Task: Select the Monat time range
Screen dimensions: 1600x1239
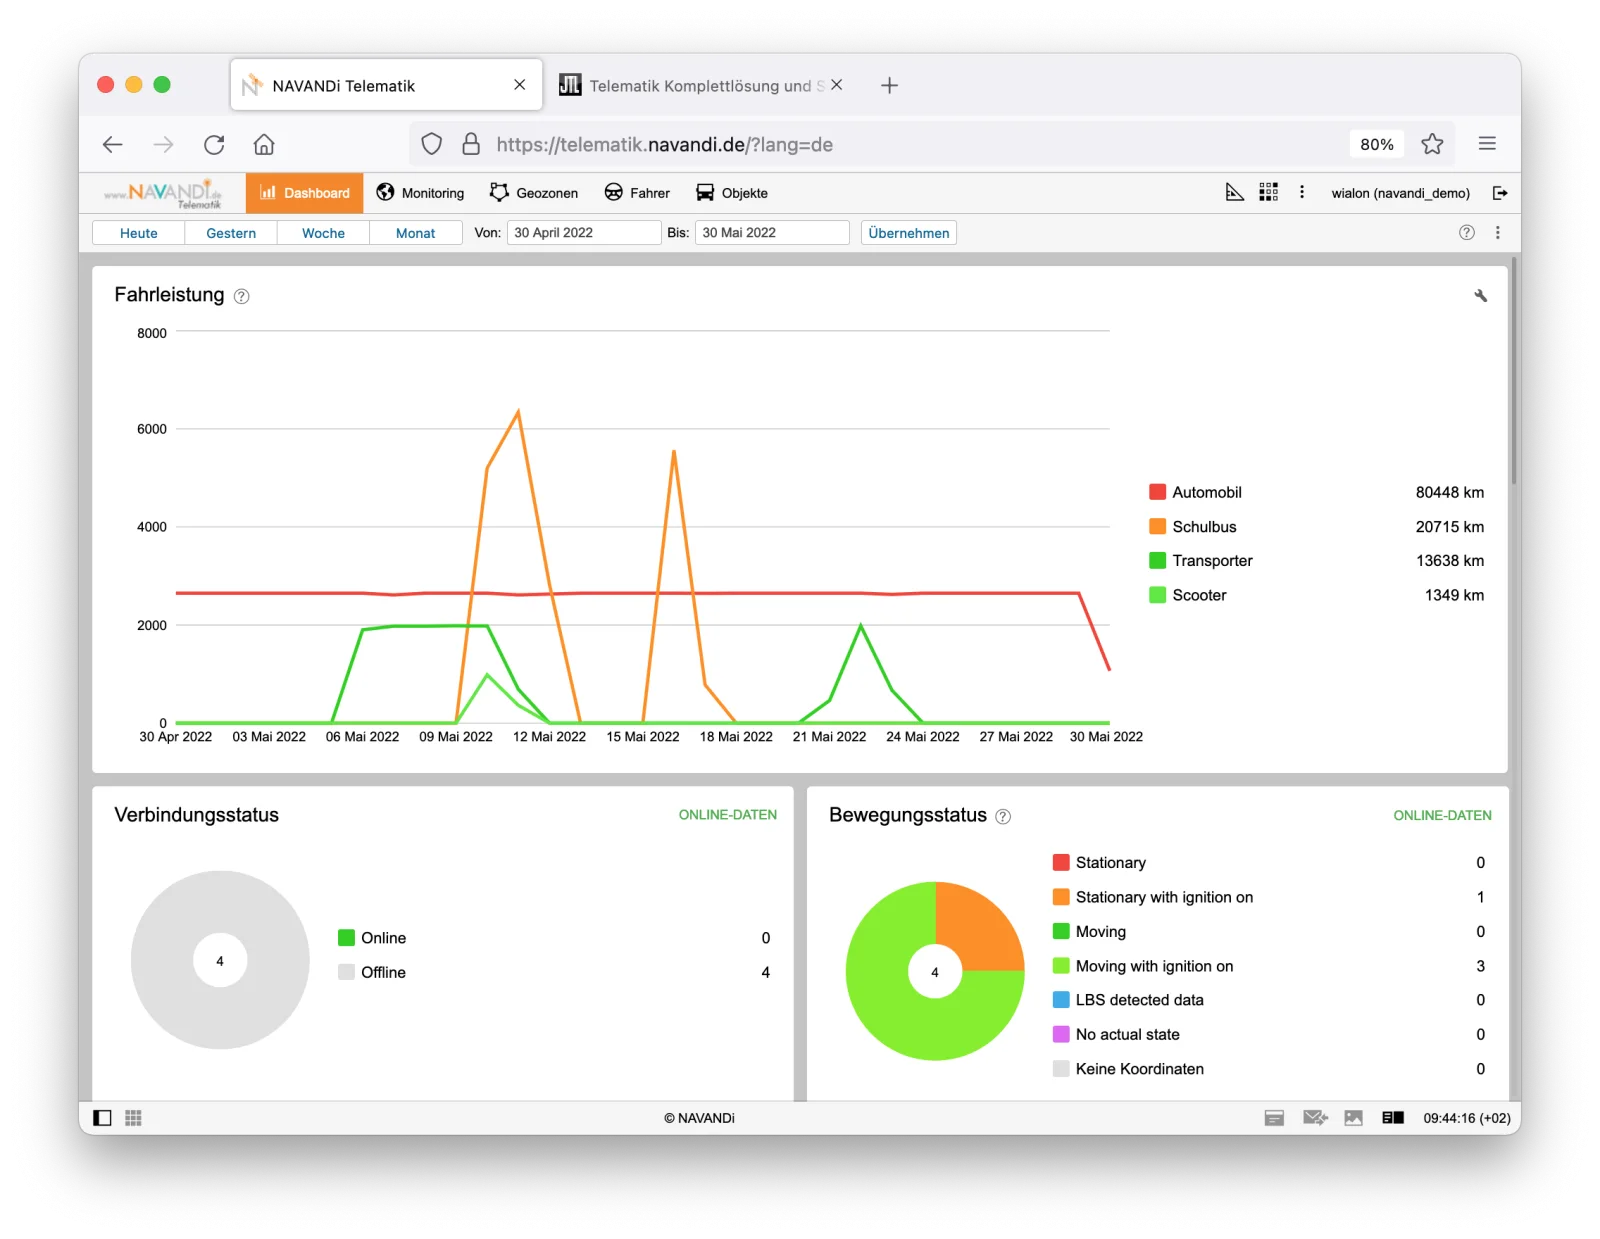Action: point(415,233)
